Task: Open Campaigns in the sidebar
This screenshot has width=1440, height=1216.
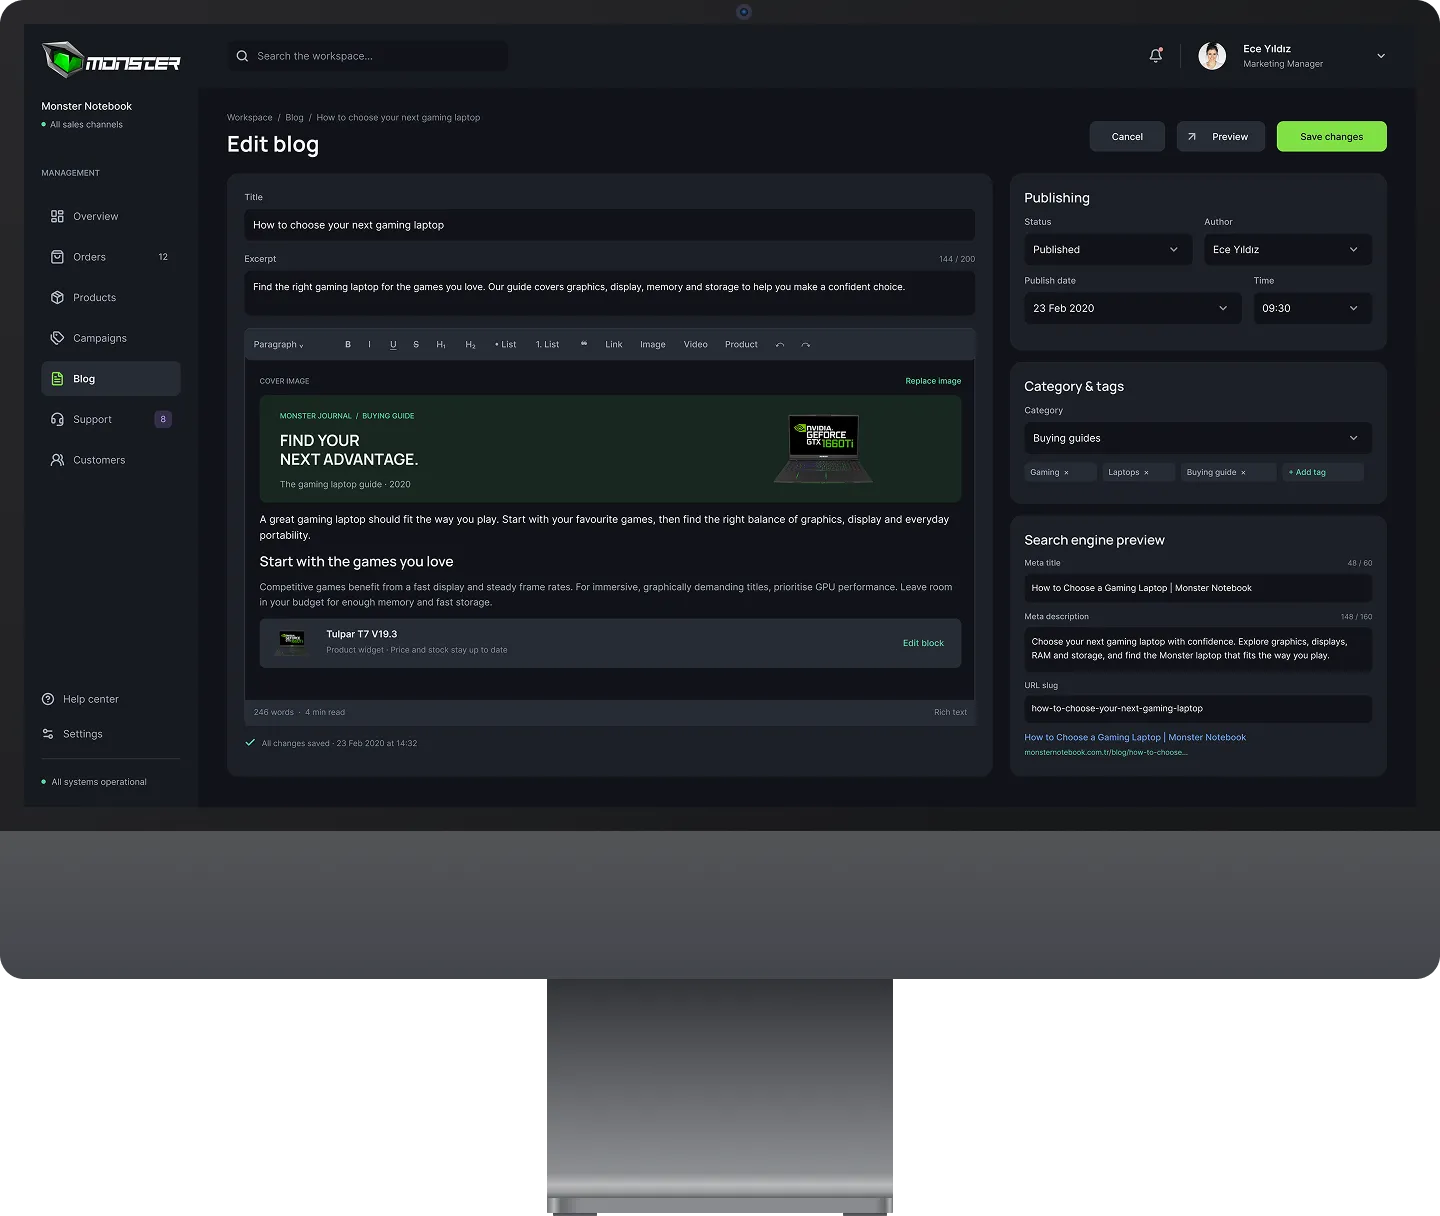Action: coord(111,338)
